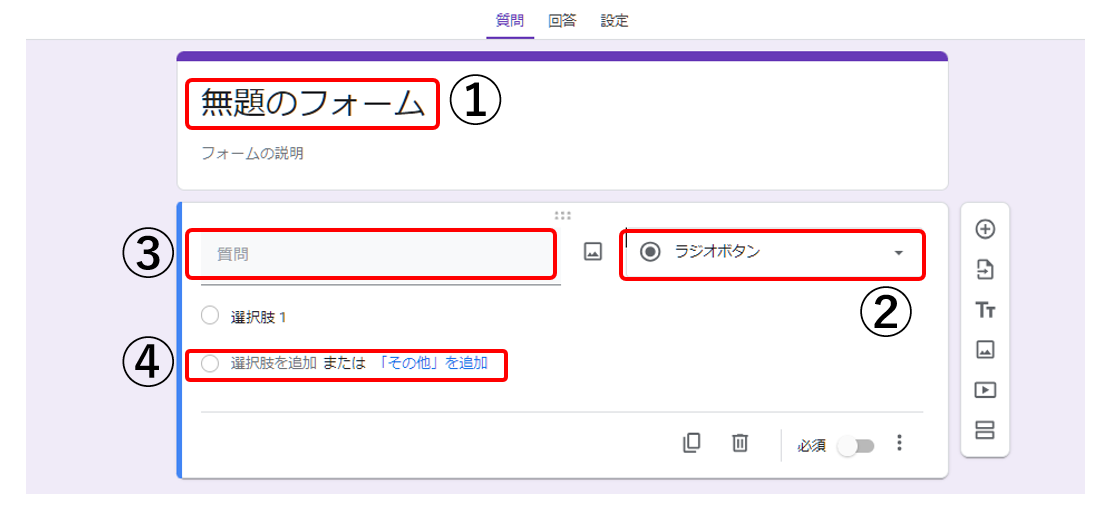Viewport: 1100px width, 509px height.
Task: Click the 「その他」を追加 link
Action: tap(431, 363)
